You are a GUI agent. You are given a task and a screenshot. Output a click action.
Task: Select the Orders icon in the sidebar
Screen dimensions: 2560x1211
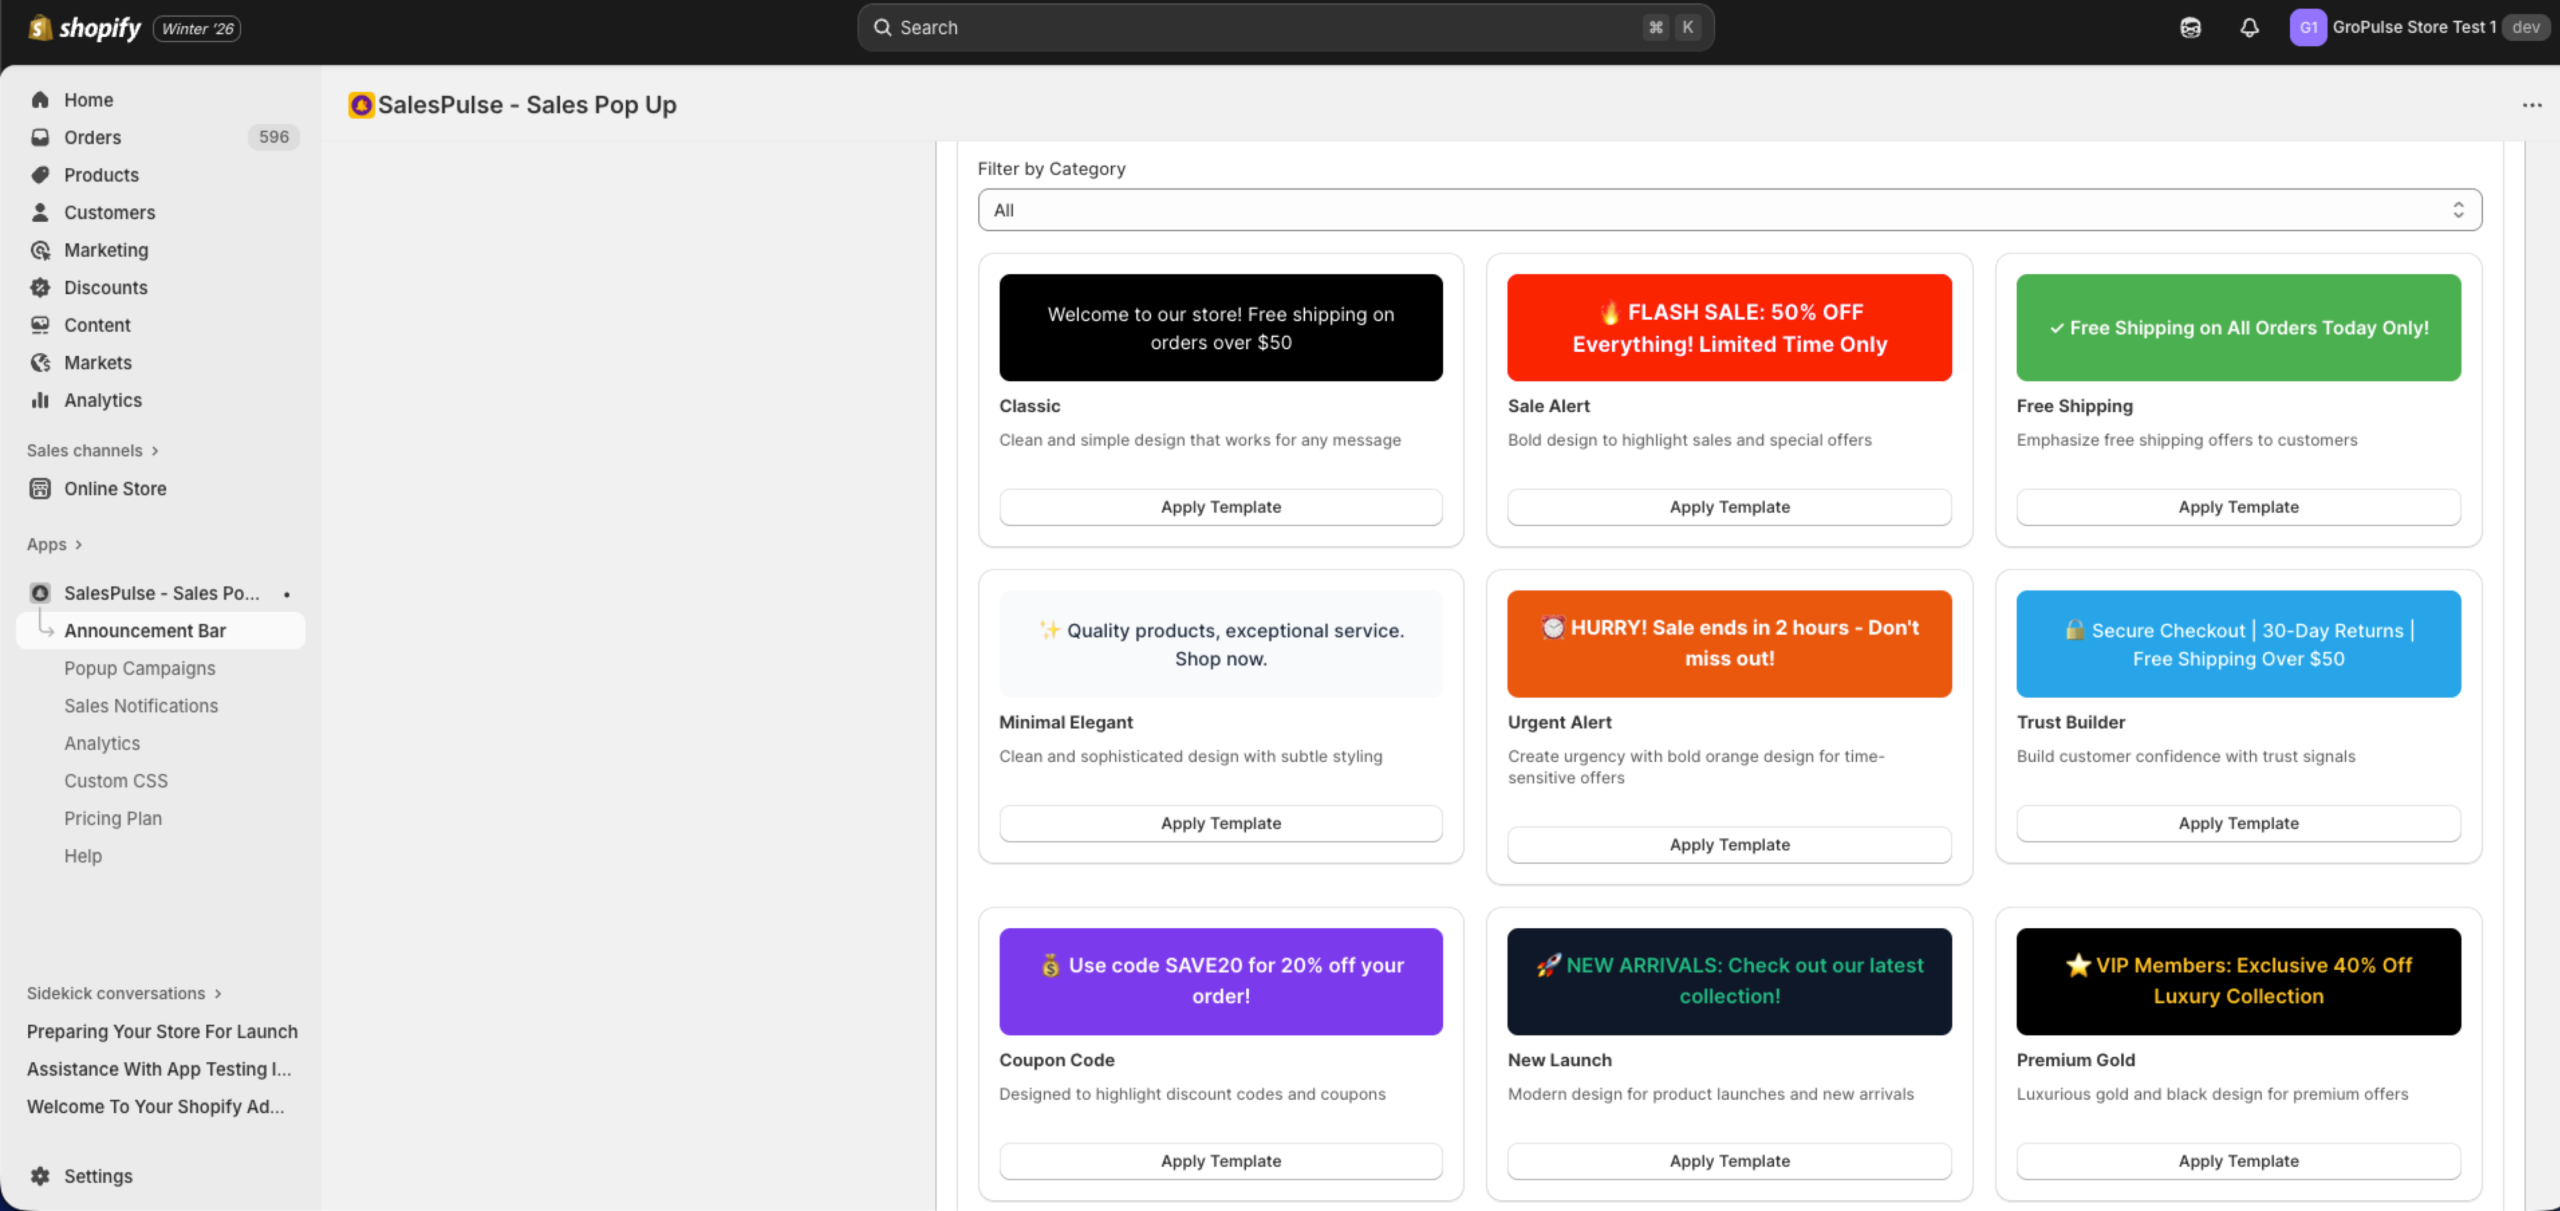40,137
